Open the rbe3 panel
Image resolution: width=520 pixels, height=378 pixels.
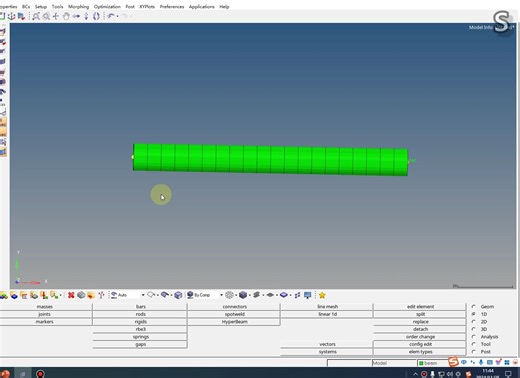point(141,329)
